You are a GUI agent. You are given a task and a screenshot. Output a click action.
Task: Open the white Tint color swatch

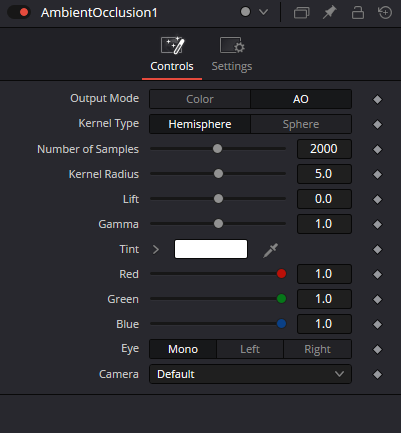tap(211, 249)
